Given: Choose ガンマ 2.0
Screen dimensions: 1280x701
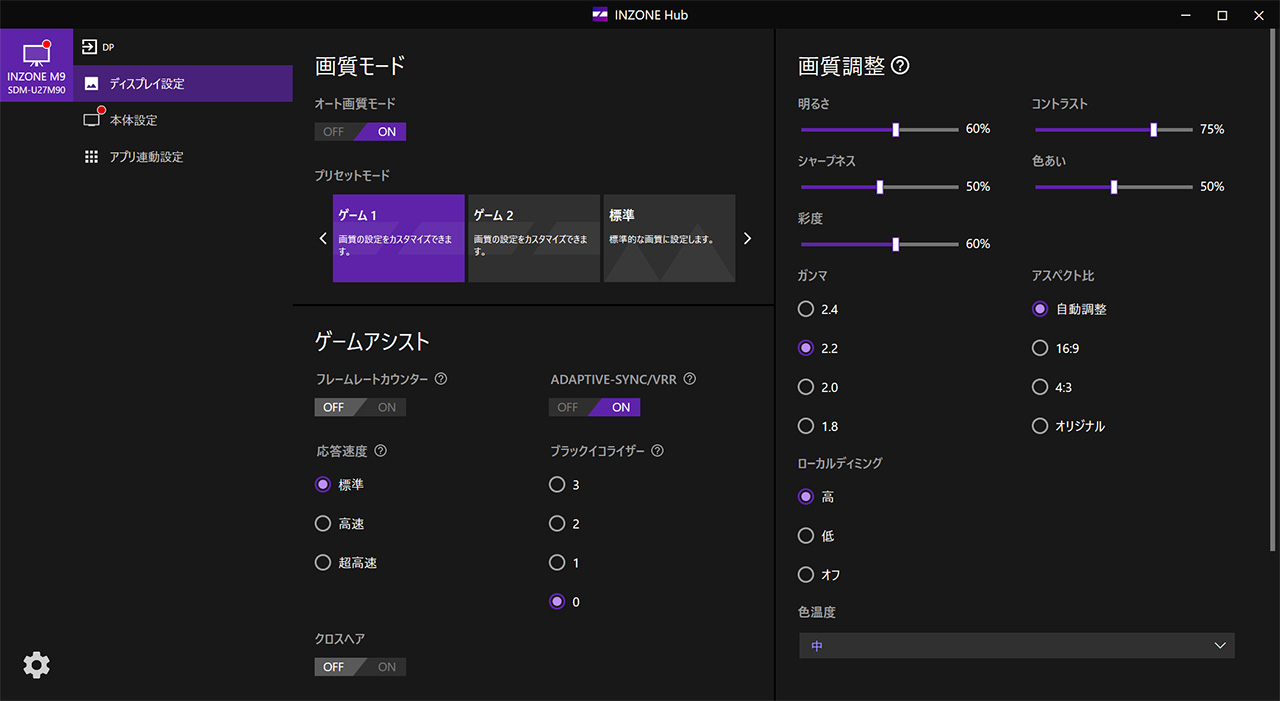Looking at the screenshot, I should click(806, 387).
